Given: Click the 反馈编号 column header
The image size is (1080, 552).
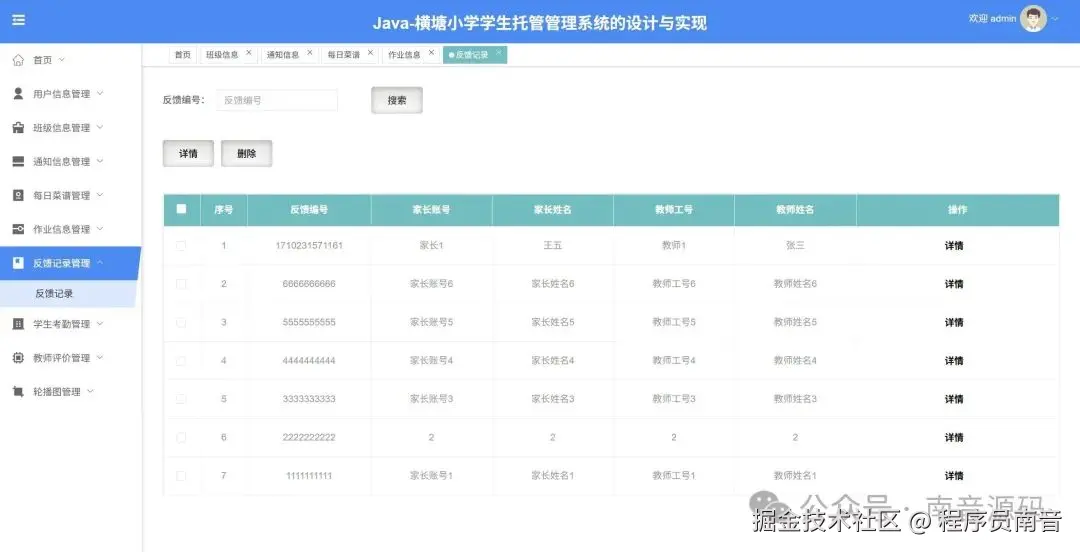Looking at the screenshot, I should click(x=309, y=209).
